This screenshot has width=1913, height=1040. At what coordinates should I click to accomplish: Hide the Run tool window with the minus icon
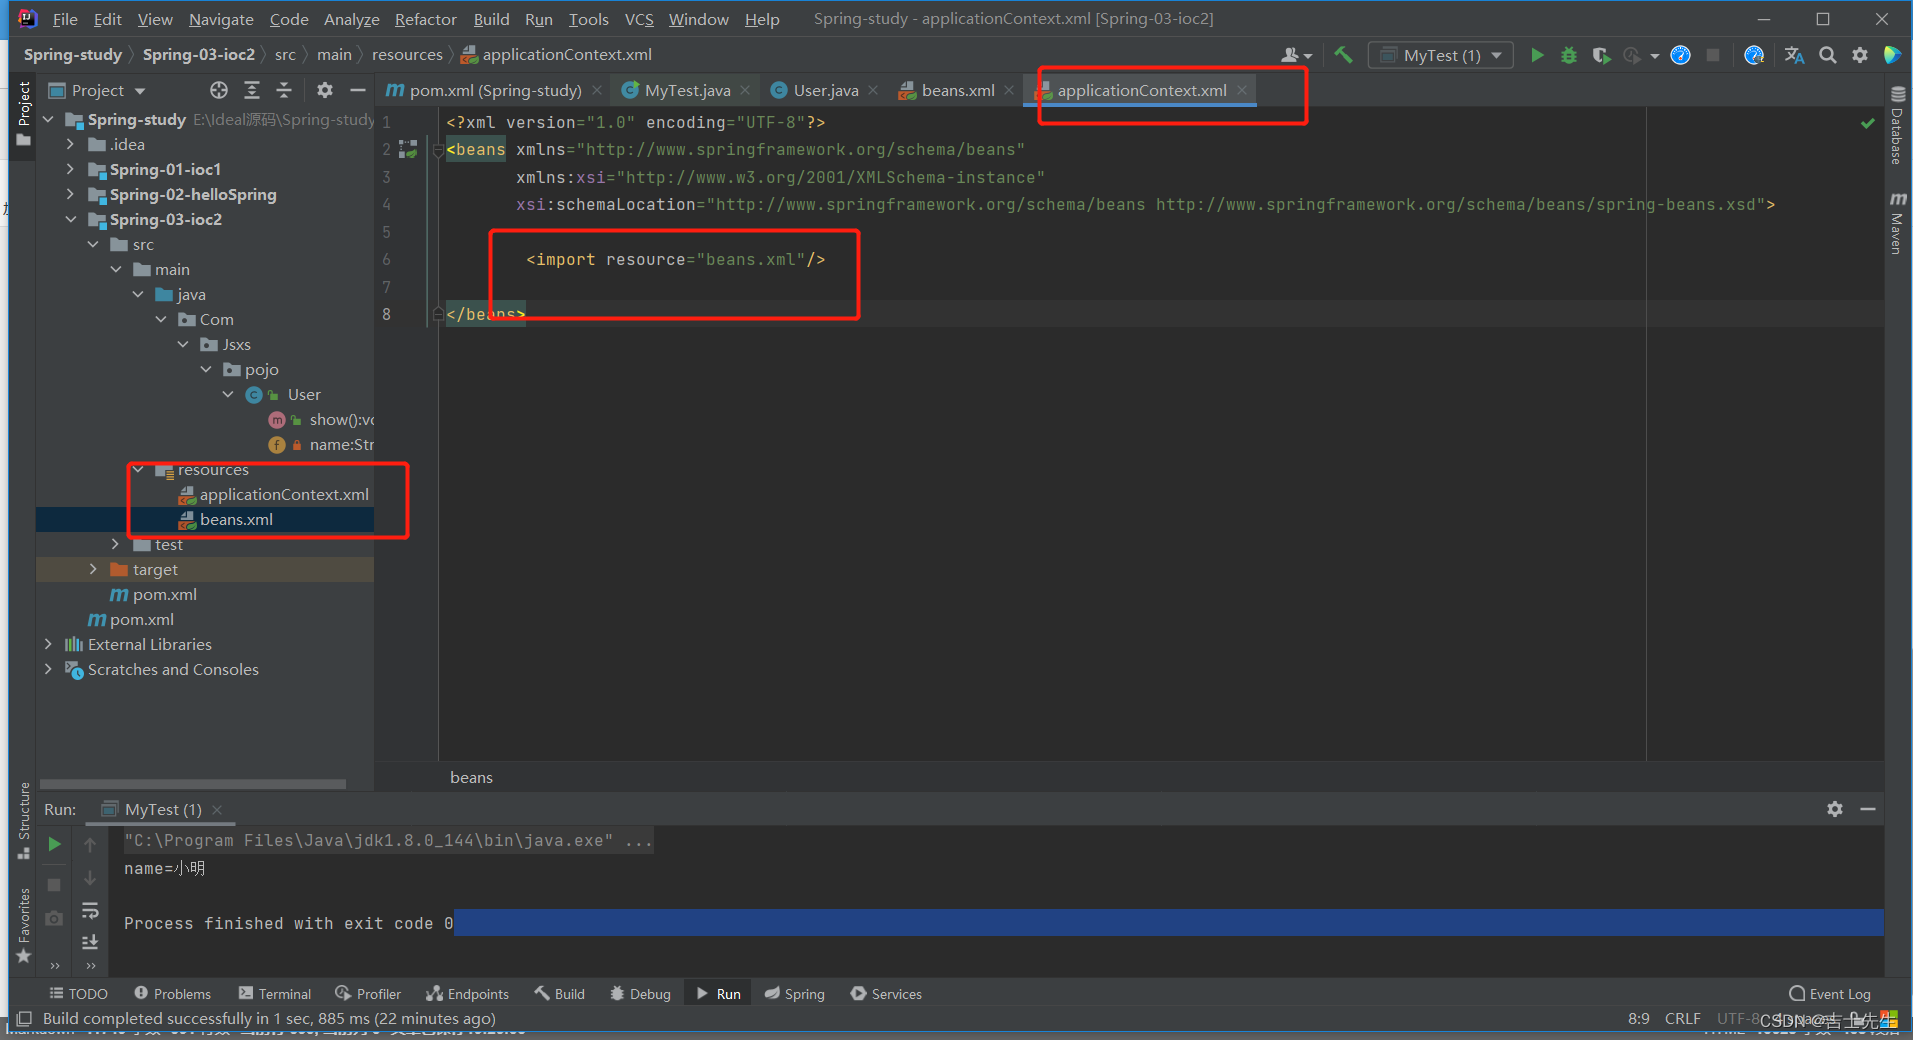(x=1867, y=809)
